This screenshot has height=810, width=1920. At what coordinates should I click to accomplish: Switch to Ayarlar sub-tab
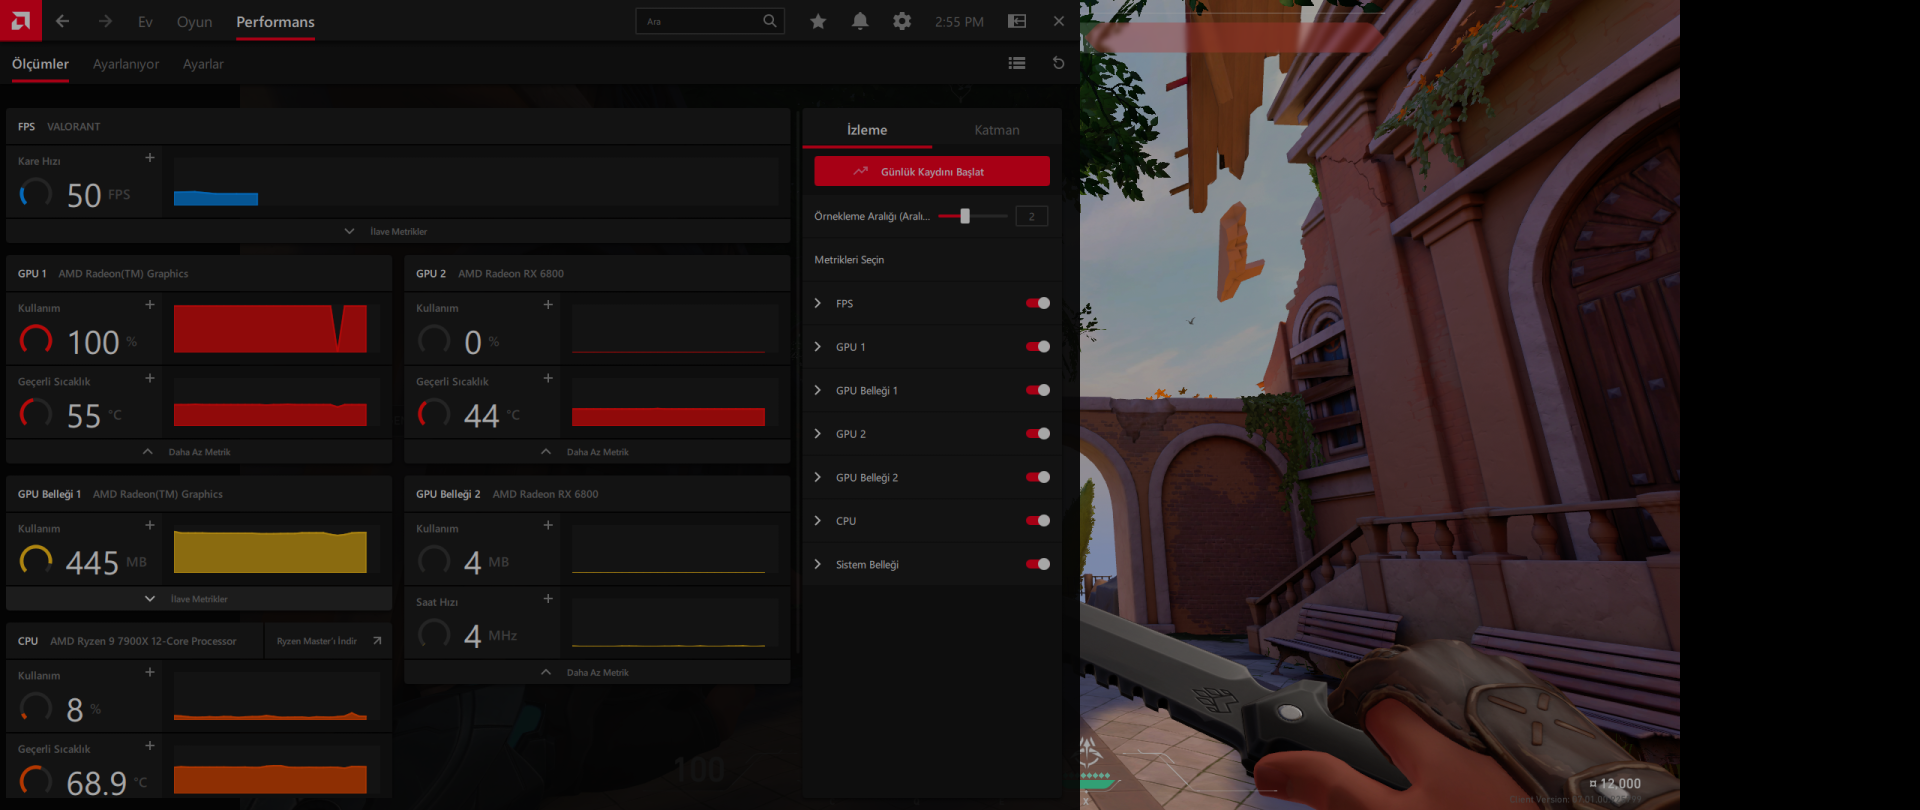(x=203, y=64)
